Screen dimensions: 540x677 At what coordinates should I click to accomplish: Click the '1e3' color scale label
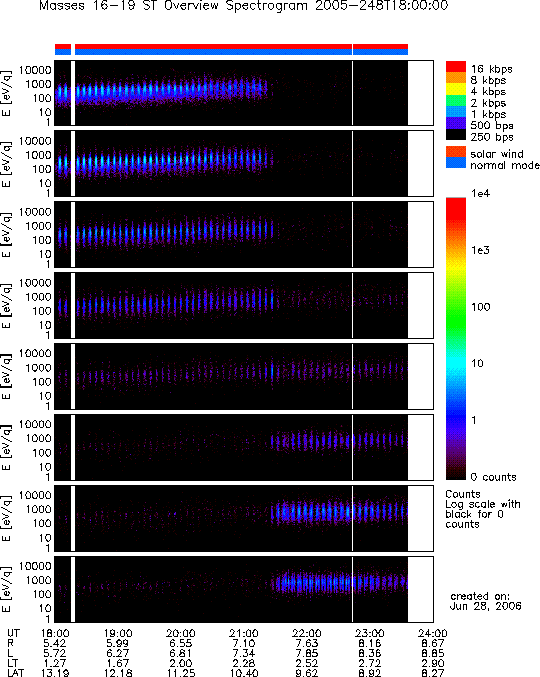point(480,250)
